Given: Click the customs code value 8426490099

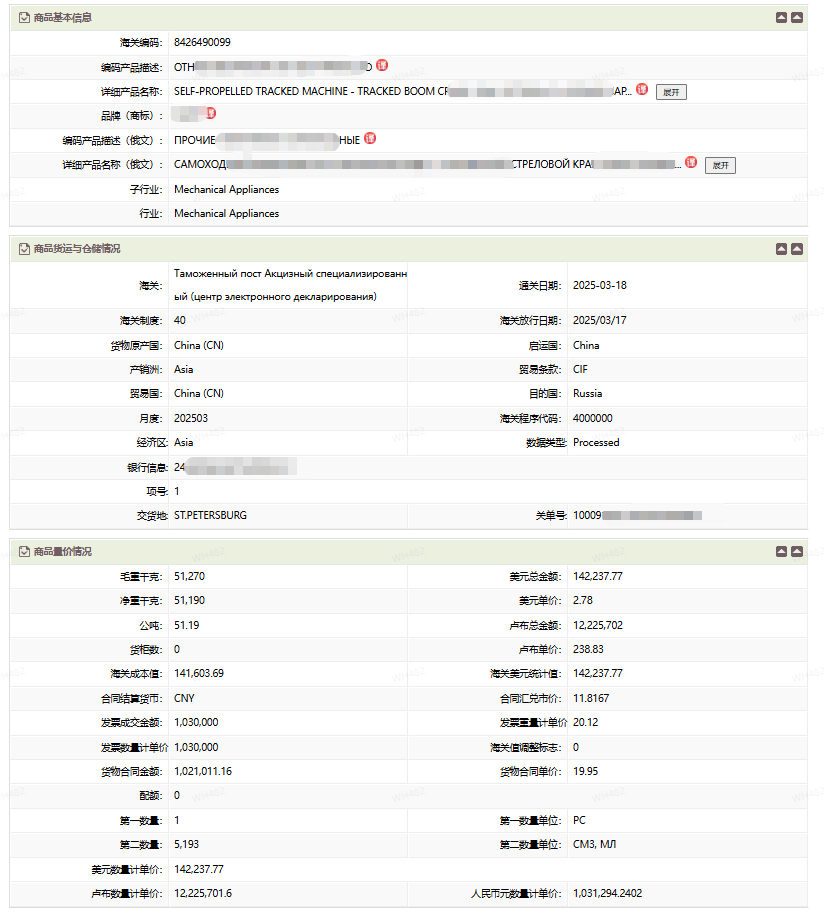Looking at the screenshot, I should tap(202, 42).
